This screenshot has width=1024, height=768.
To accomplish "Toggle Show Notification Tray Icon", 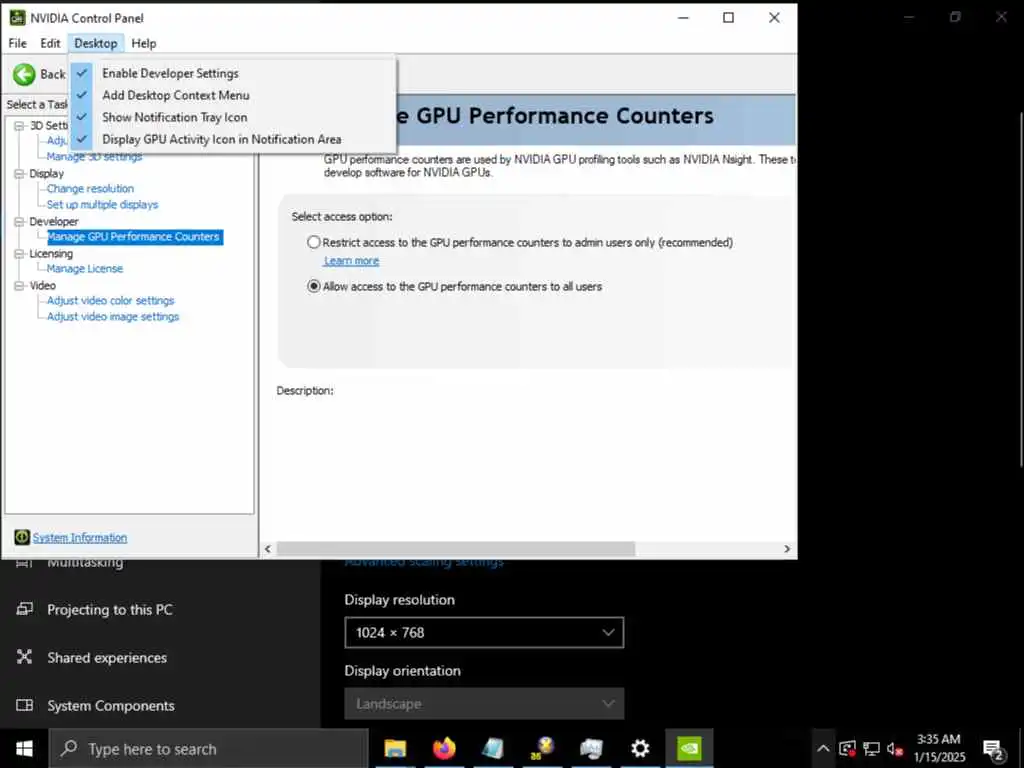I will 232,118.
